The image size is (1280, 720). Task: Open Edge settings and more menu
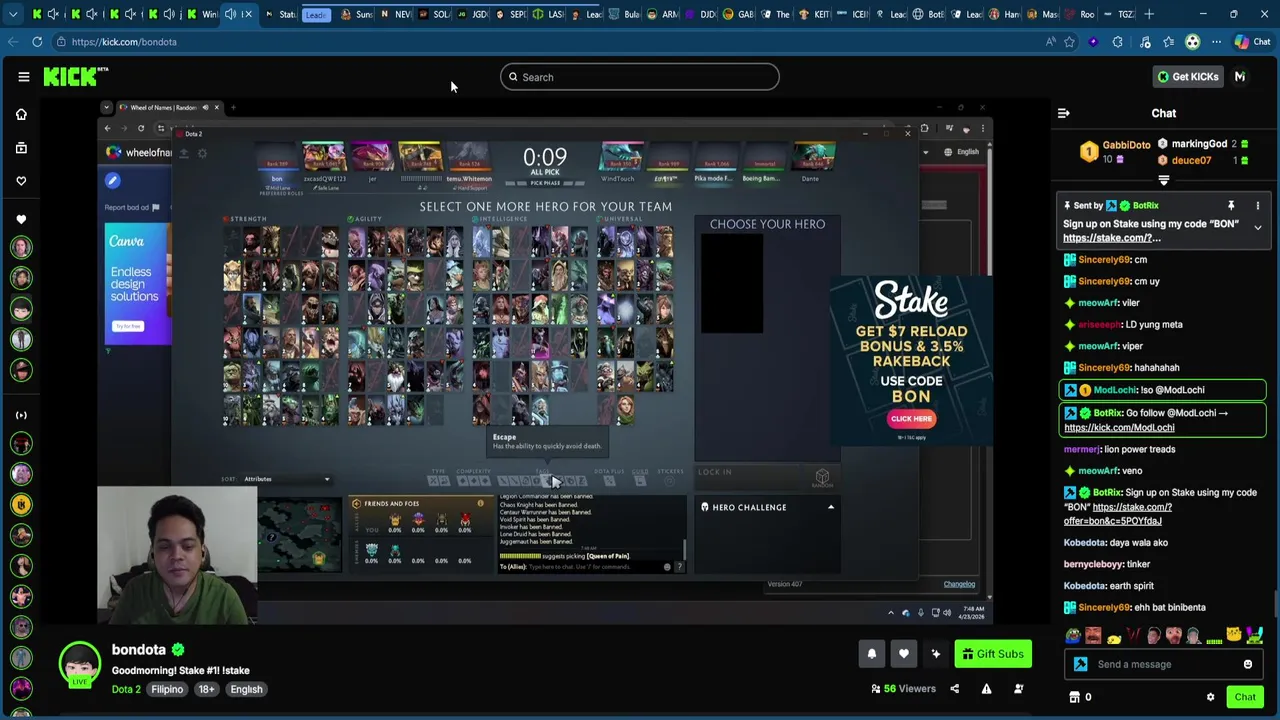coord(1216,42)
